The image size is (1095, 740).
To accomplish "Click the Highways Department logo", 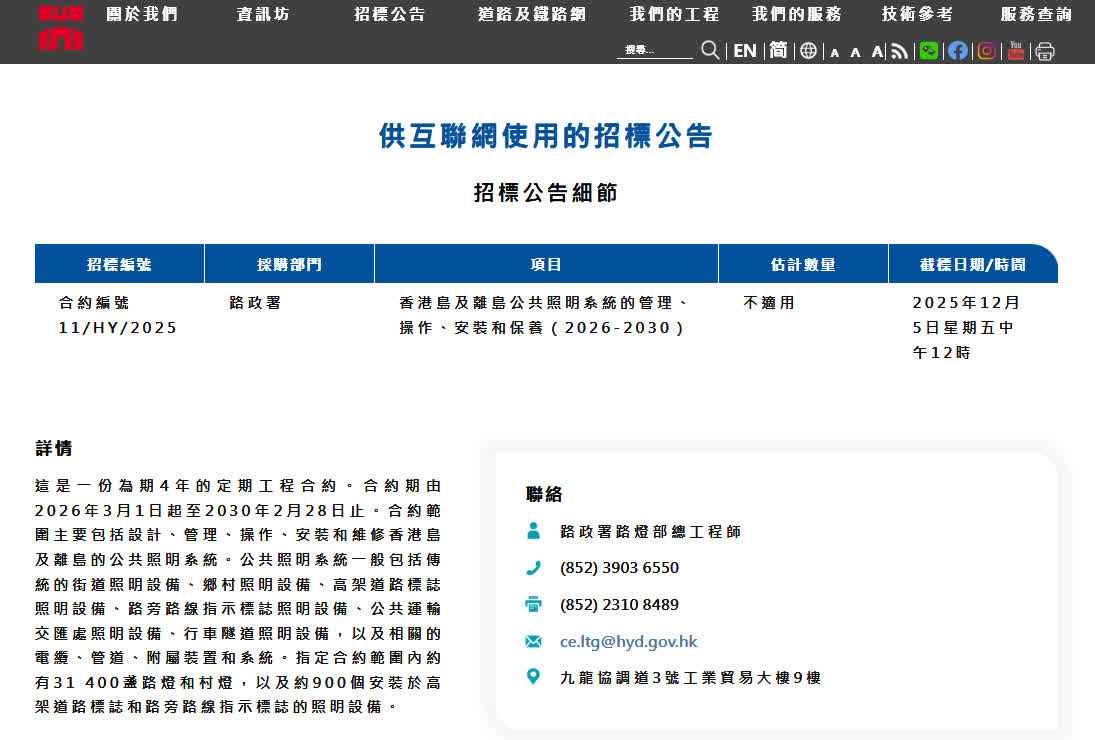I will point(61,27).
